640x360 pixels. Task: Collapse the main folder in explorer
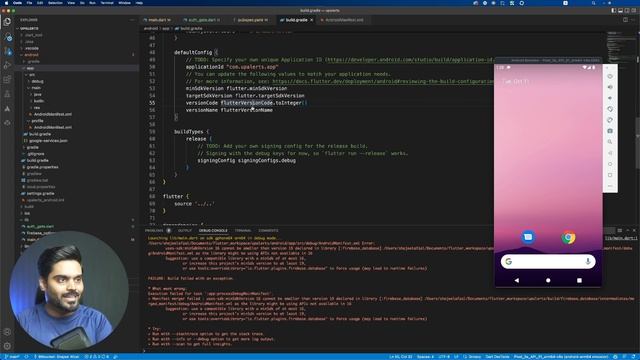[36, 88]
